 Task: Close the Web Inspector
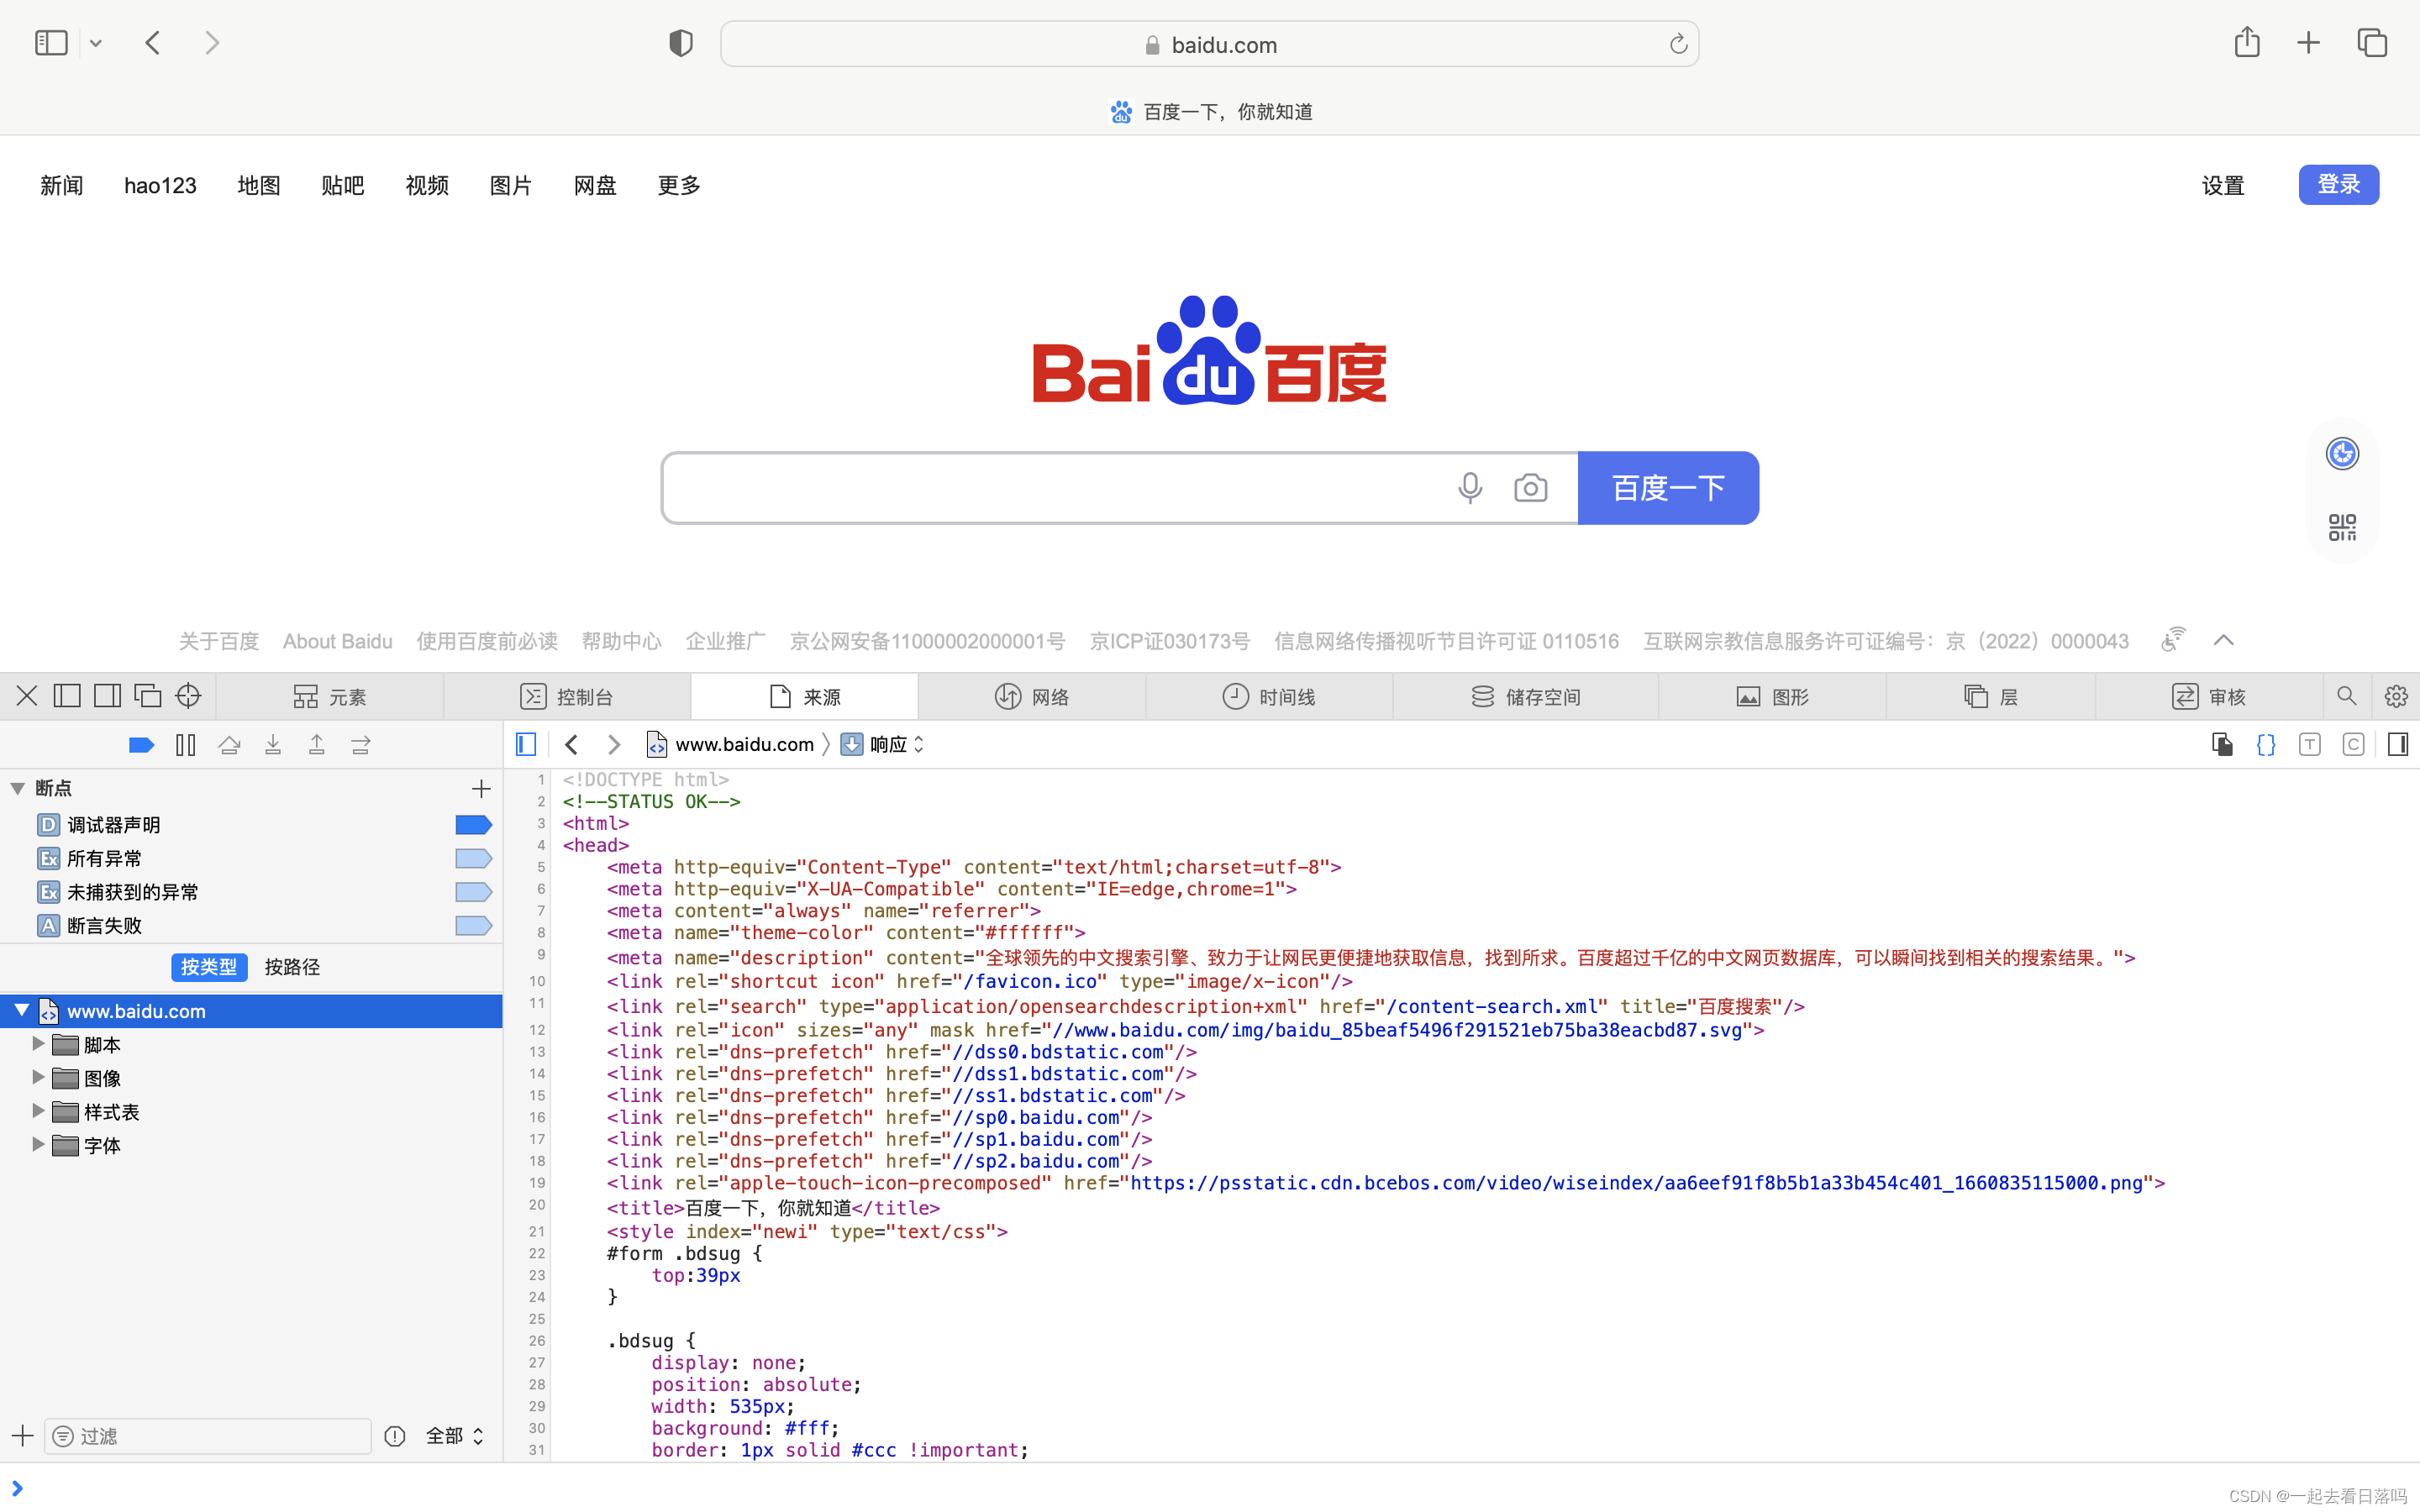pyautogui.click(x=27, y=696)
